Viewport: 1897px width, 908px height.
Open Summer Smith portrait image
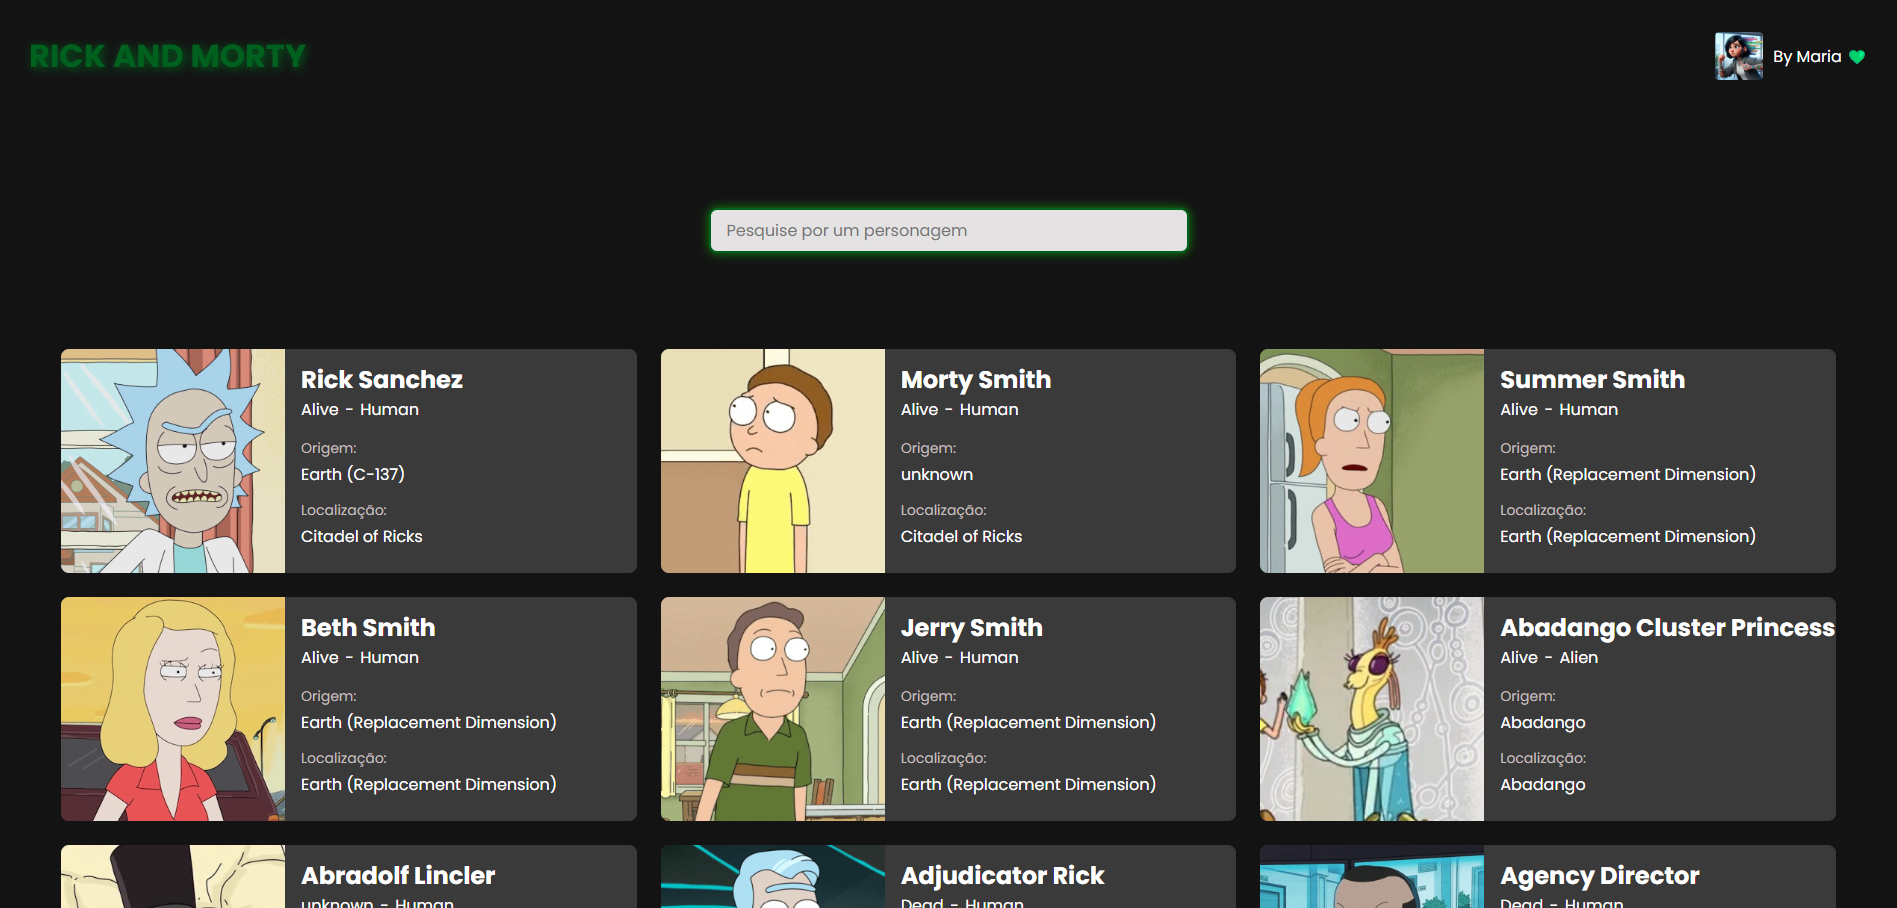1372,461
